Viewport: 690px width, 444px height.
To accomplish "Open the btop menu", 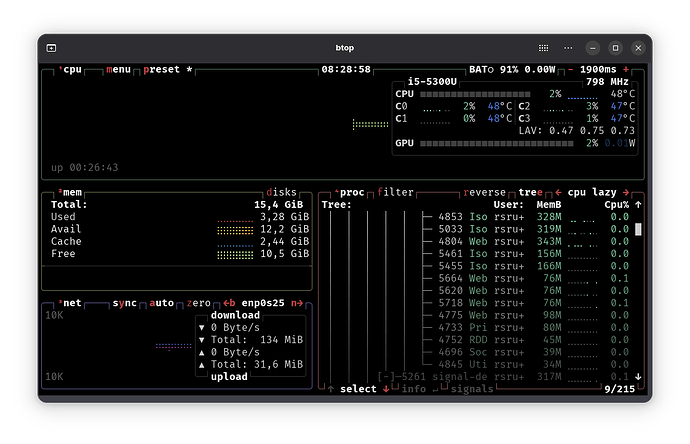I will [119, 70].
